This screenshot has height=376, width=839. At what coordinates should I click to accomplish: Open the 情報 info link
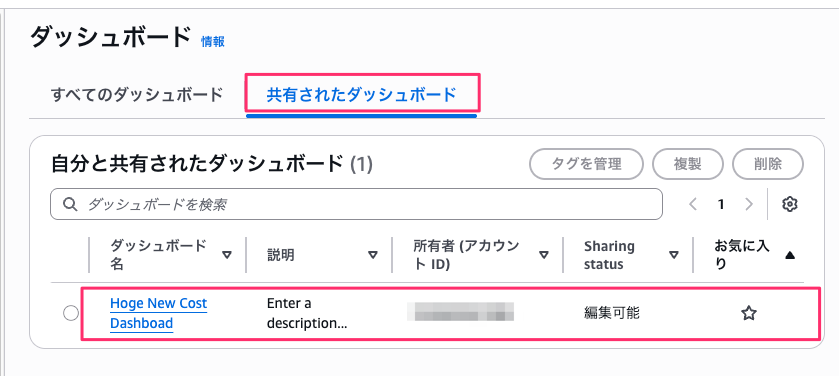[212, 42]
